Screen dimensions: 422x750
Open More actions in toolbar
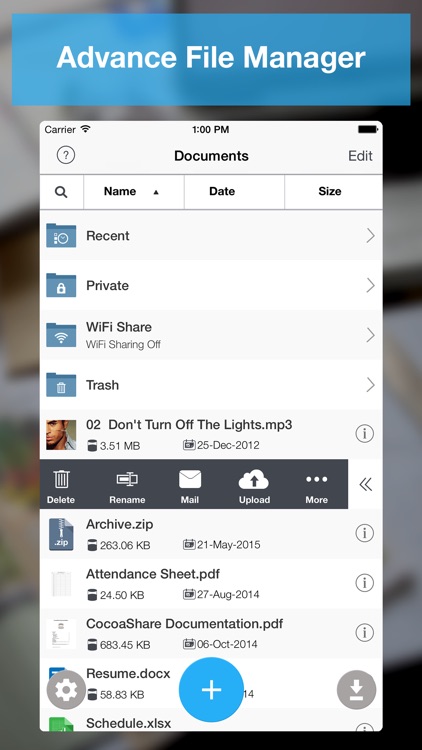(x=317, y=486)
